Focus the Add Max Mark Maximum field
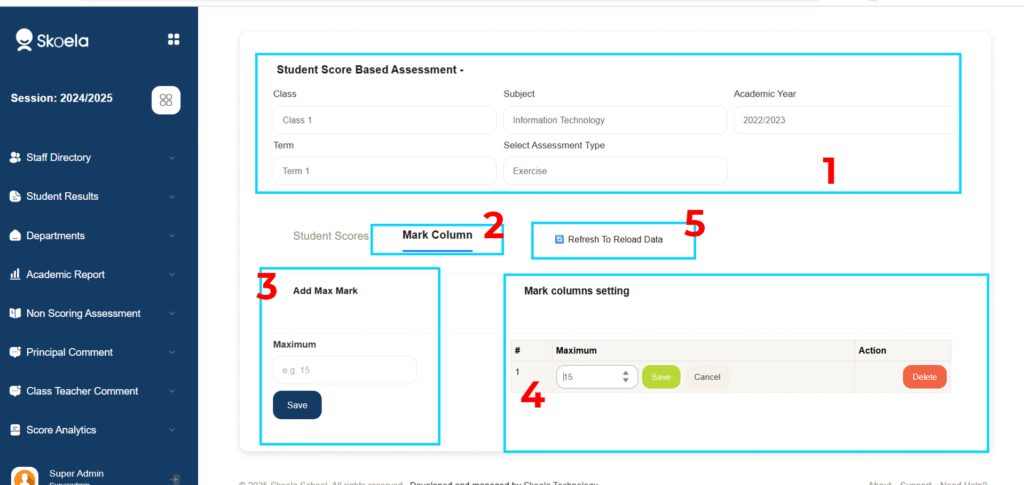This screenshot has width=1024, height=485. tap(344, 370)
